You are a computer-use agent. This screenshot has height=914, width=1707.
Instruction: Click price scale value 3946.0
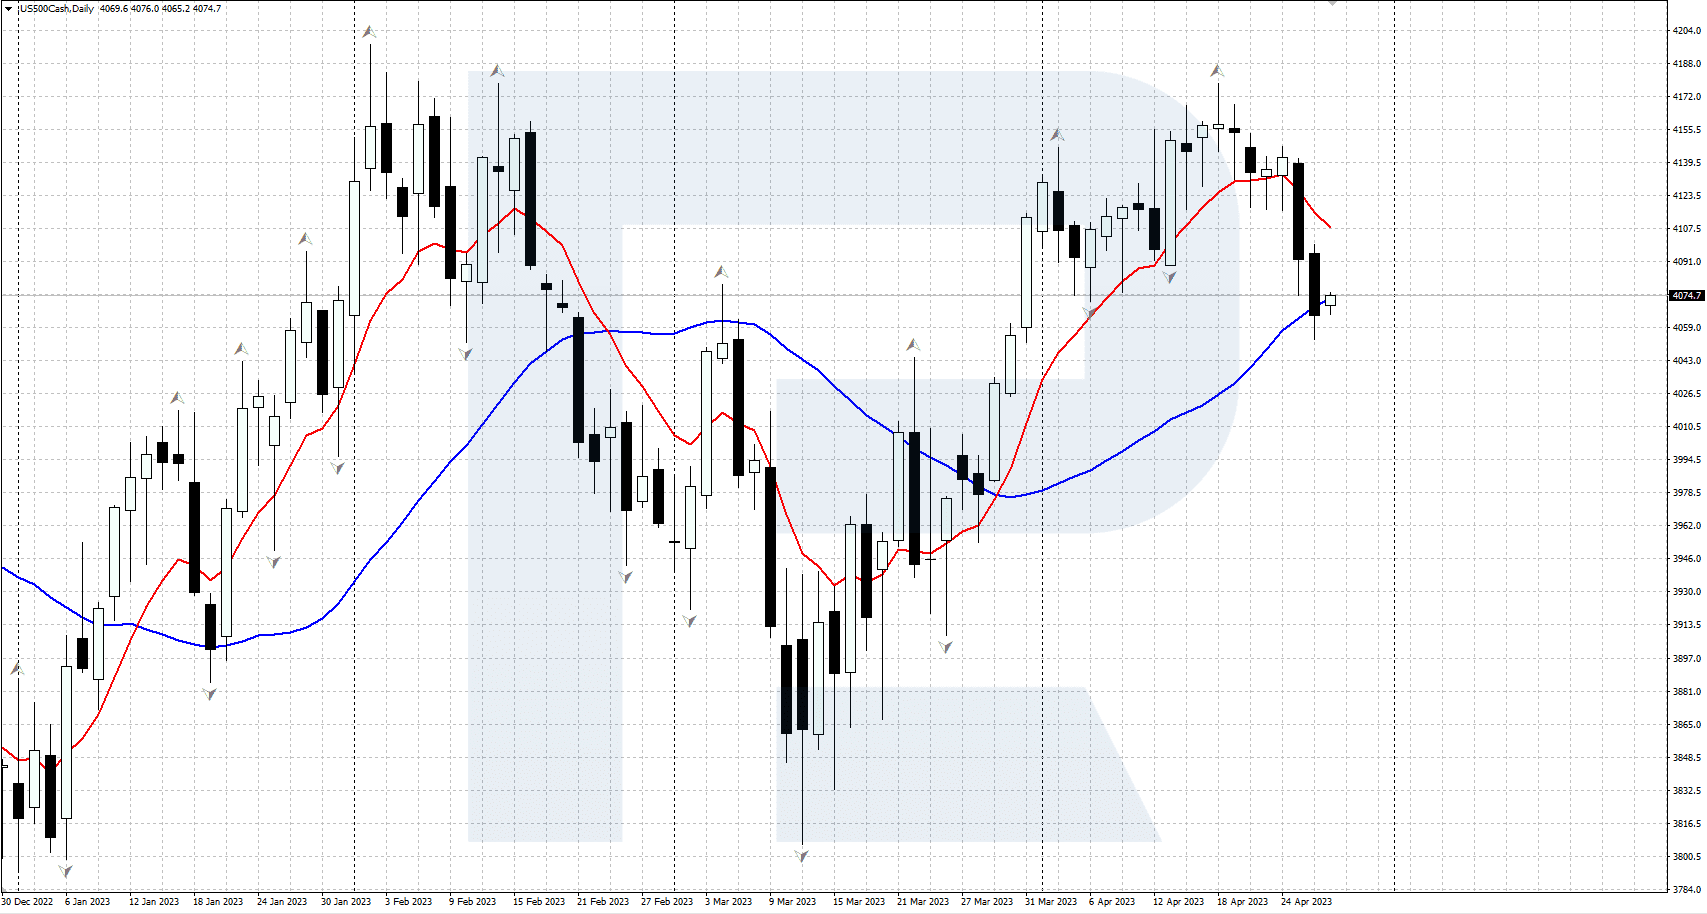[x=1687, y=559]
